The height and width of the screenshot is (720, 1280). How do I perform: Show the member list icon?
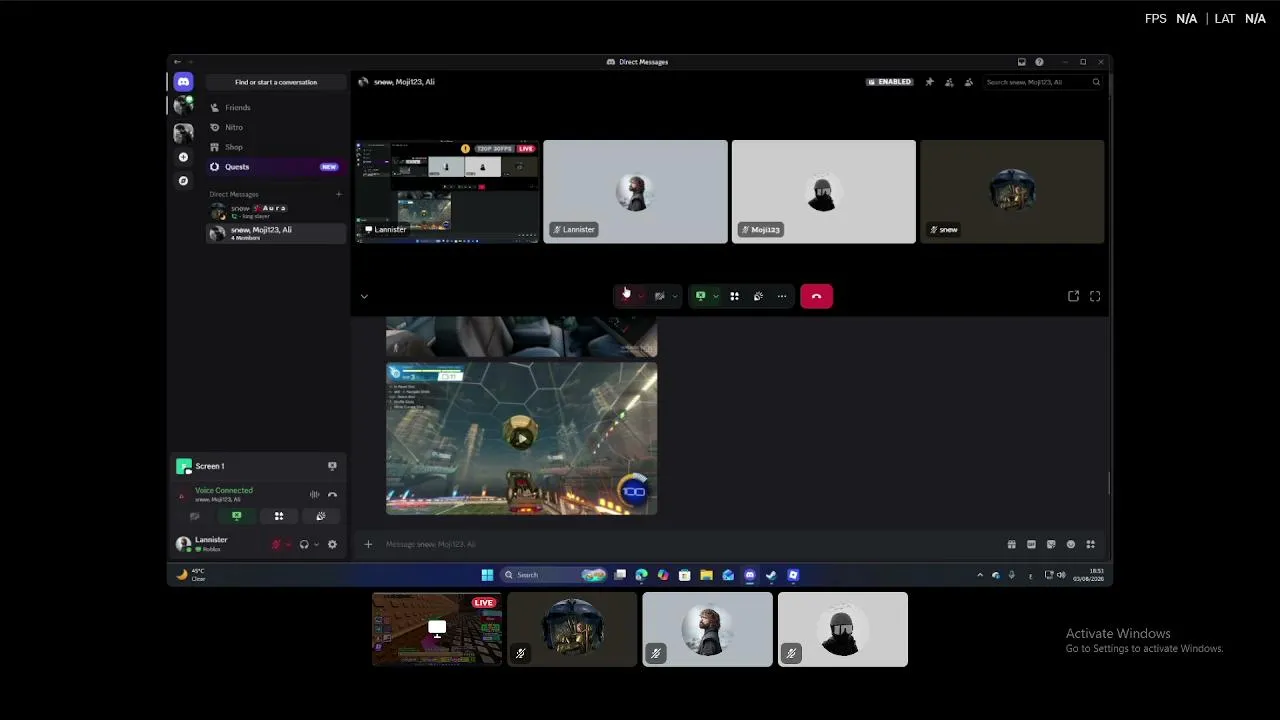[968, 82]
